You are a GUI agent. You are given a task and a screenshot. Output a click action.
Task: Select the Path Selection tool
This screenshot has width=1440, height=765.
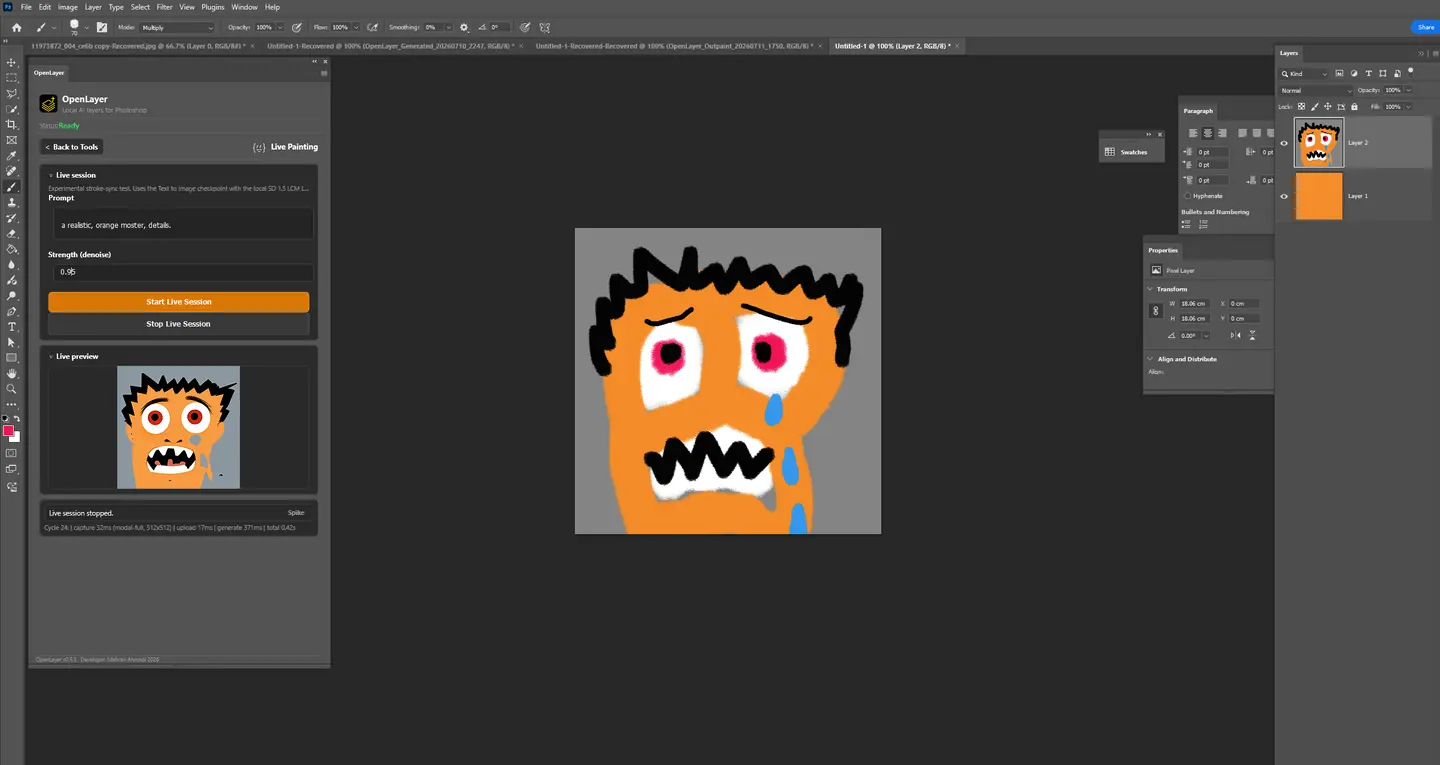(x=12, y=342)
